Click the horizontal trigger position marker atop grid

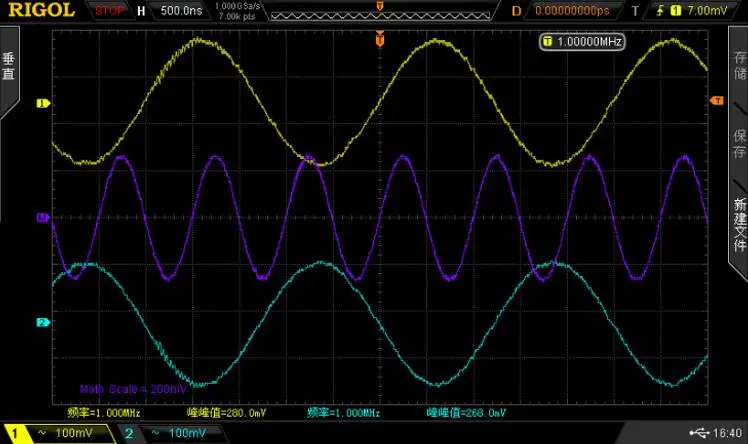pyautogui.click(x=380, y=39)
